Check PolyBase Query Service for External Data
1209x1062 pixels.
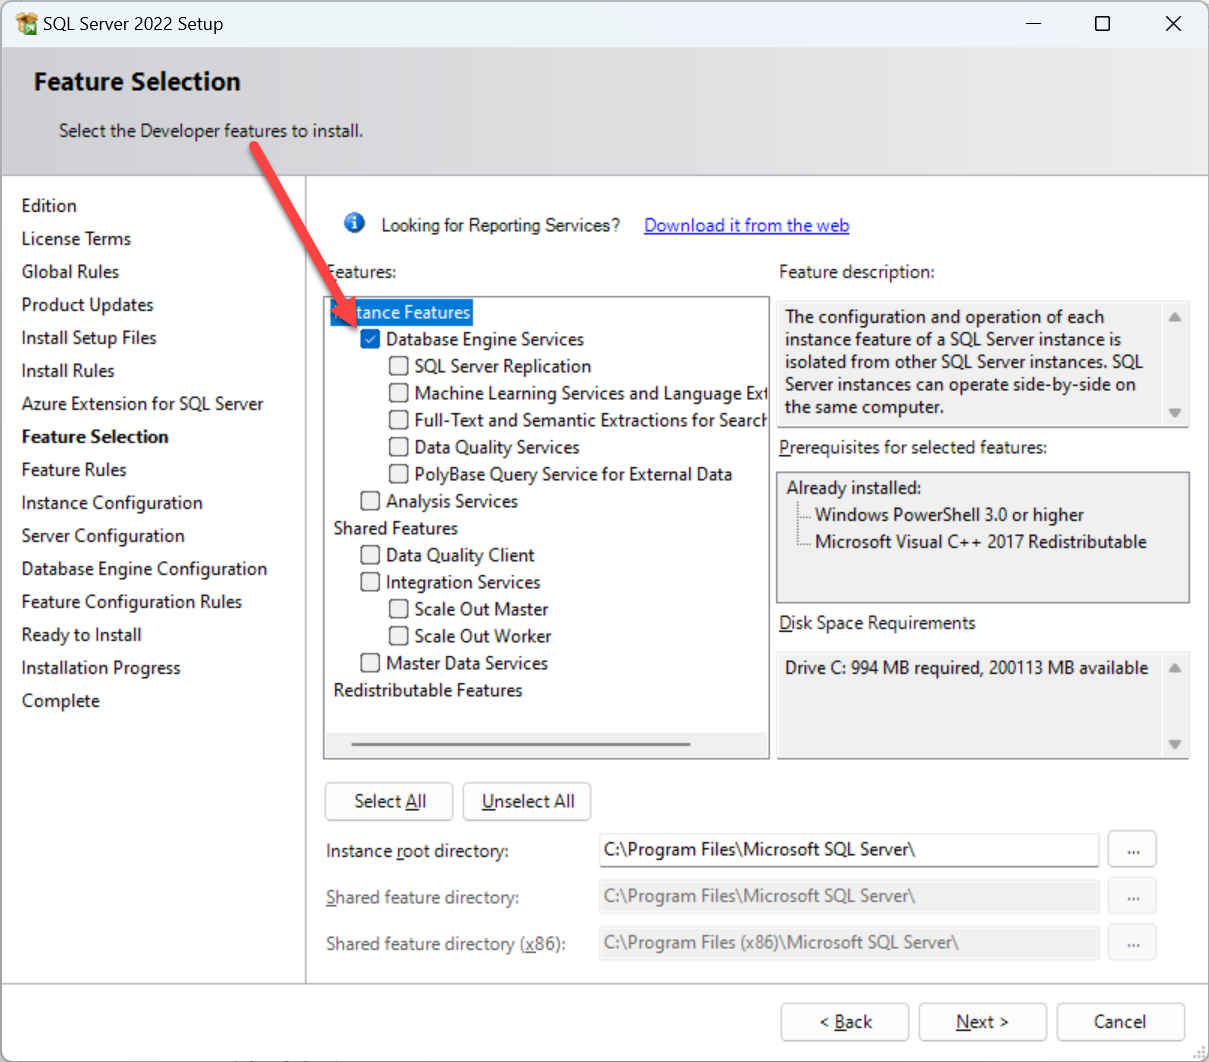pos(398,474)
